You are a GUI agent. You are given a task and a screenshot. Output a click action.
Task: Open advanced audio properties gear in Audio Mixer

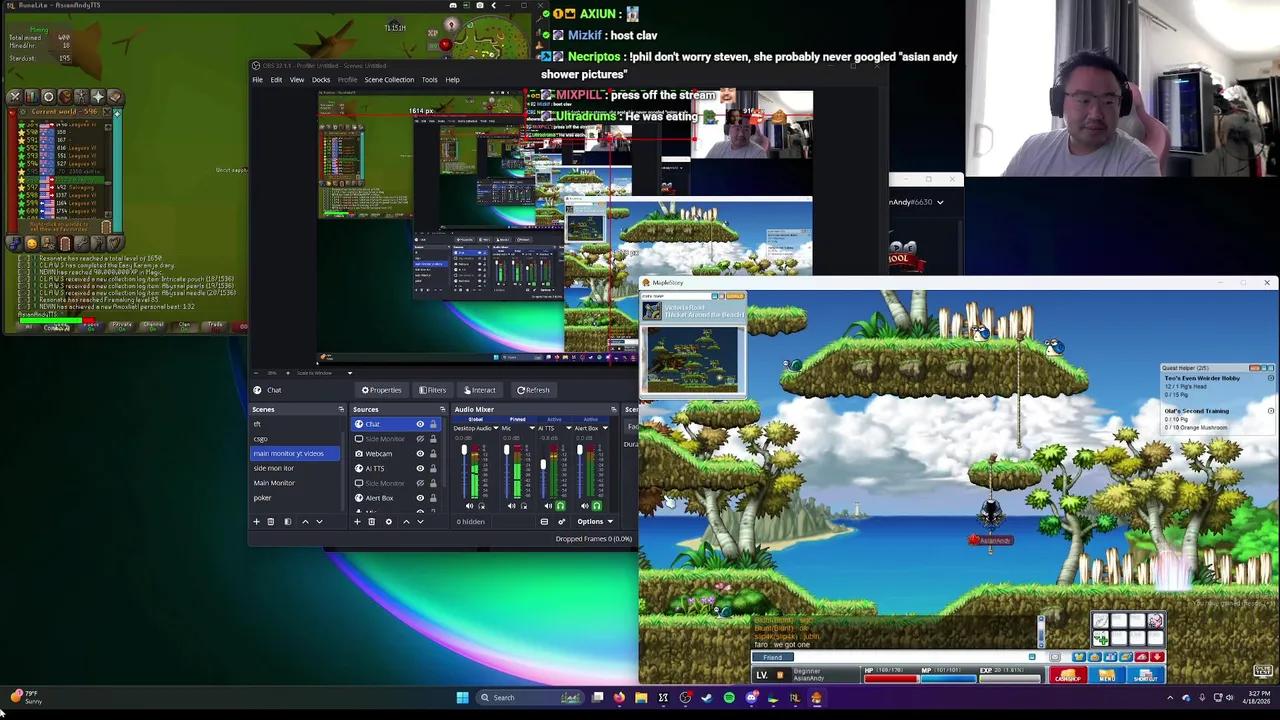click(x=561, y=522)
